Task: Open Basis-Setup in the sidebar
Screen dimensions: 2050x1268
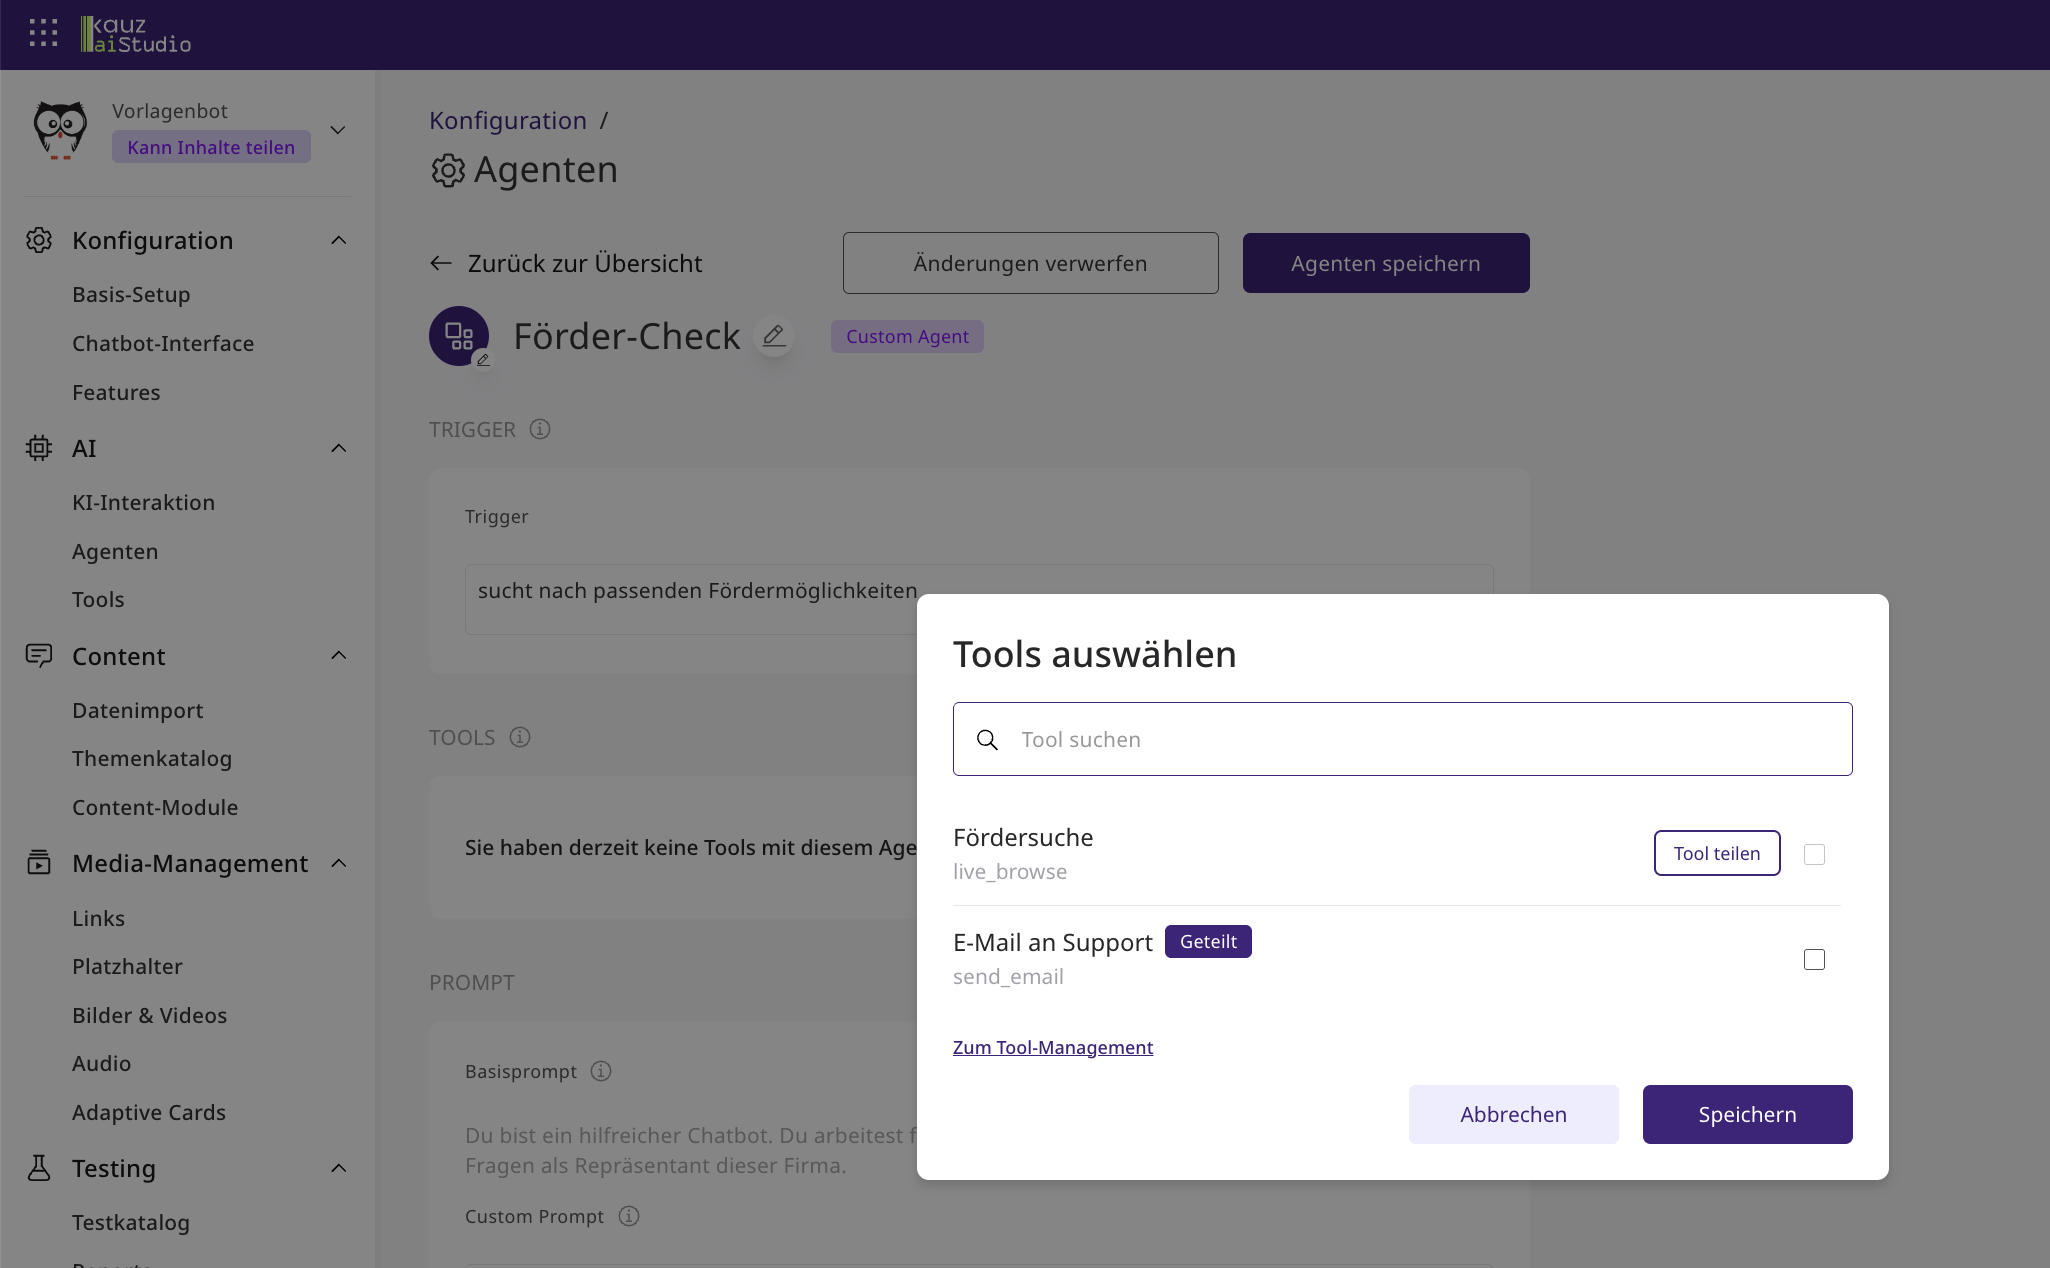Action: (131, 295)
